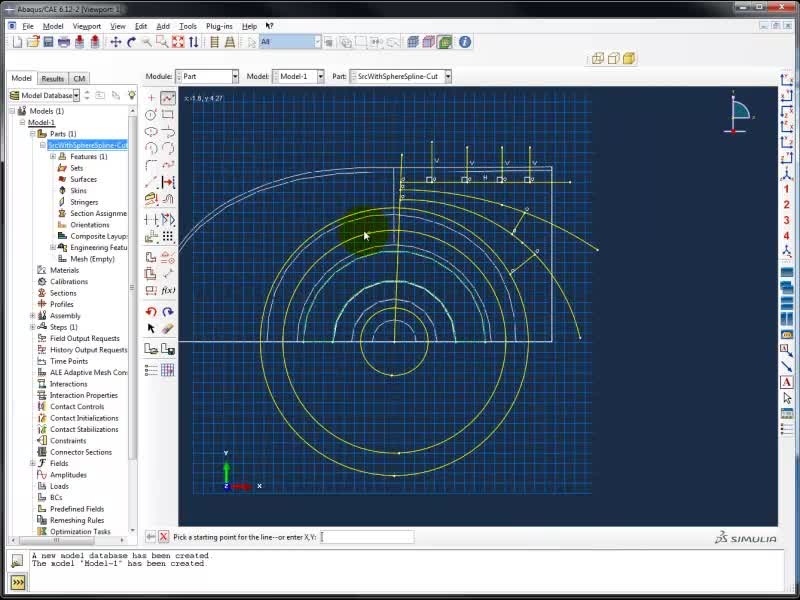
Task: Expand the Features (1) tree node
Action: point(53,157)
